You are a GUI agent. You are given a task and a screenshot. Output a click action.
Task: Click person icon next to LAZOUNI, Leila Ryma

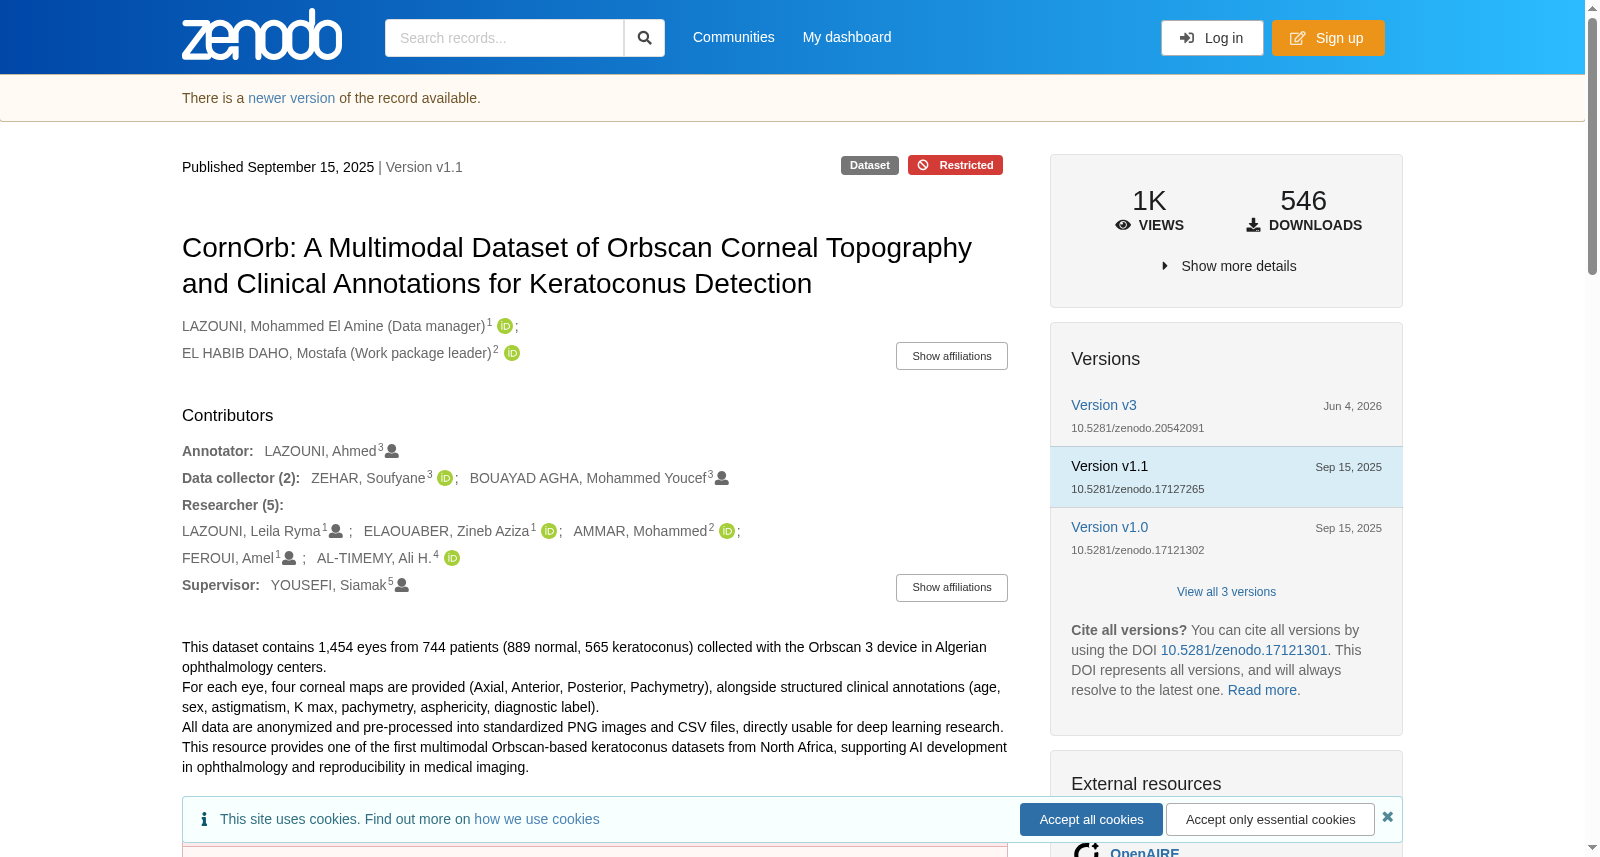pyautogui.click(x=336, y=531)
